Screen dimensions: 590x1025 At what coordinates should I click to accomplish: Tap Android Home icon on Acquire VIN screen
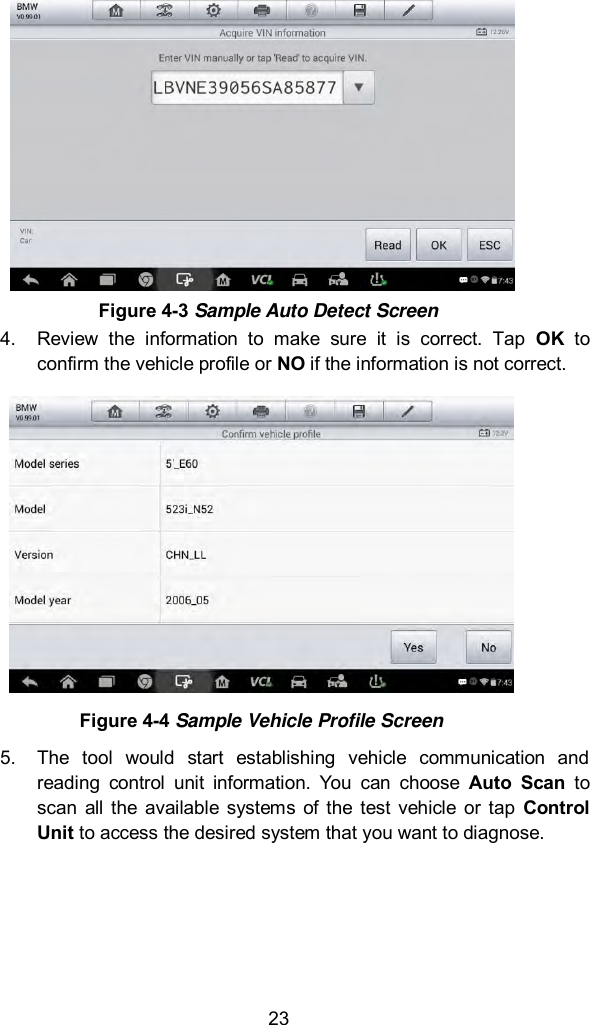click(x=69, y=280)
